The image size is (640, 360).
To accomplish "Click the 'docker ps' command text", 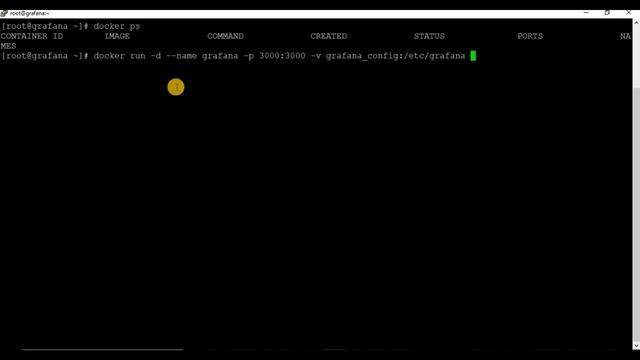I will click(x=117, y=26).
